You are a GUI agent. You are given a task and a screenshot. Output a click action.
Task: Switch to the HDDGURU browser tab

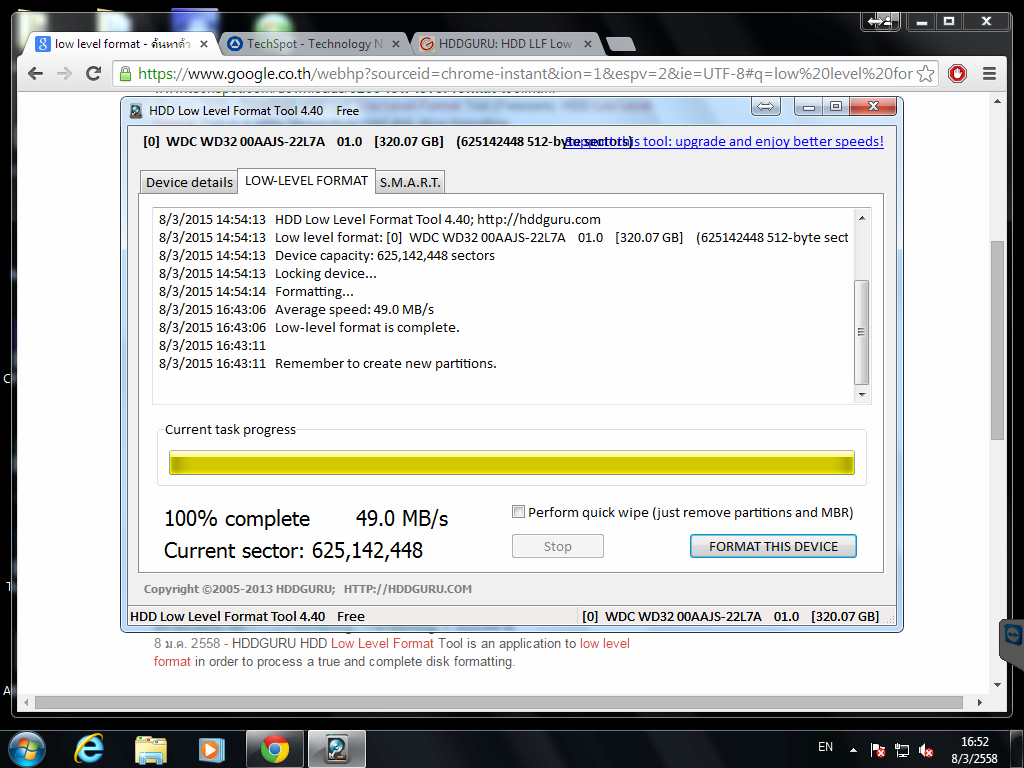[x=504, y=44]
